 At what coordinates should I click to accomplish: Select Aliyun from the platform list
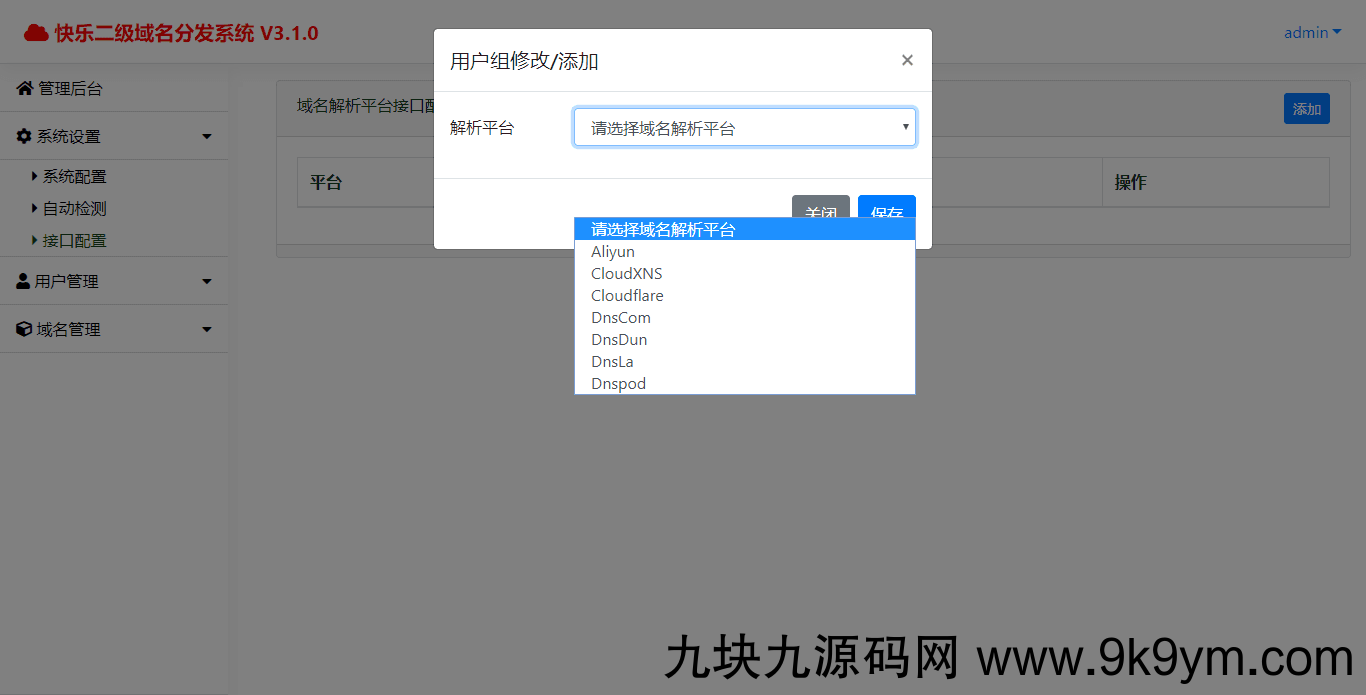tap(613, 252)
